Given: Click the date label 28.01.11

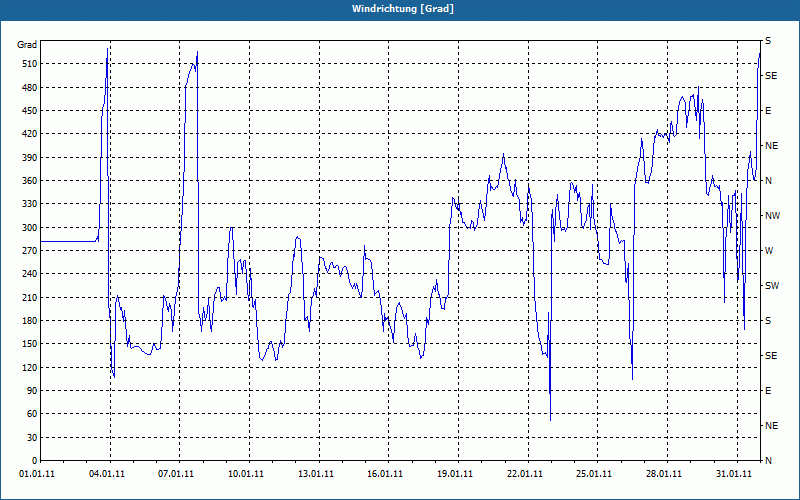Looking at the screenshot, I should pos(664,474).
